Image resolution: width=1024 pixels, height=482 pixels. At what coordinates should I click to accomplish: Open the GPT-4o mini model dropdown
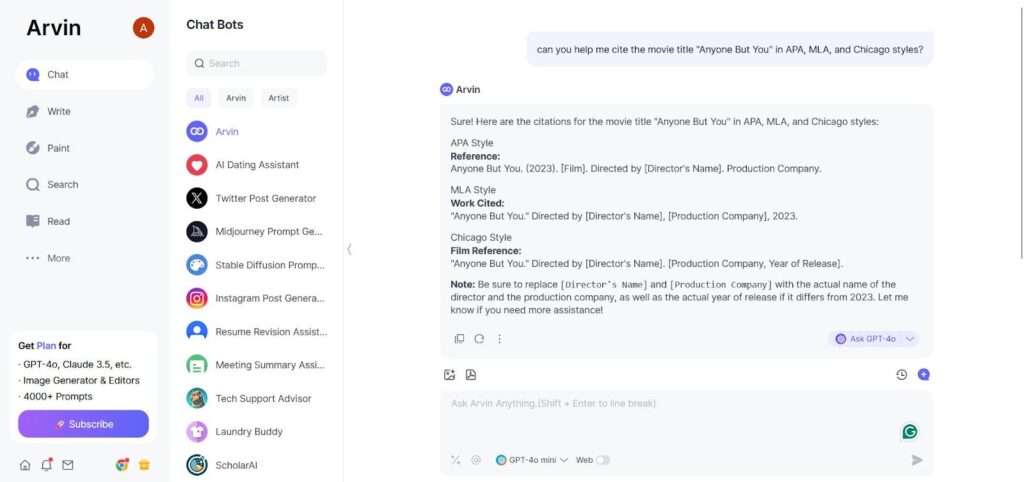pos(532,460)
